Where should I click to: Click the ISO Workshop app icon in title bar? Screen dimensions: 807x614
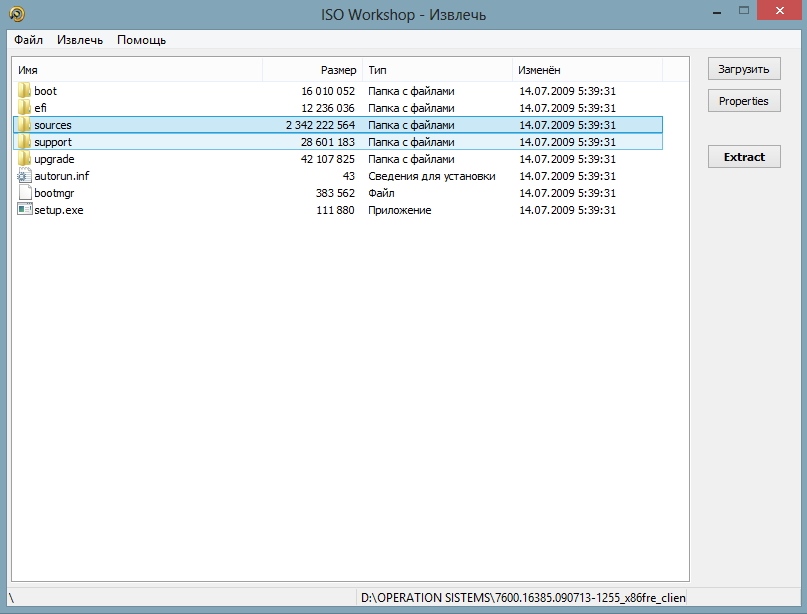pyautogui.click(x=17, y=14)
